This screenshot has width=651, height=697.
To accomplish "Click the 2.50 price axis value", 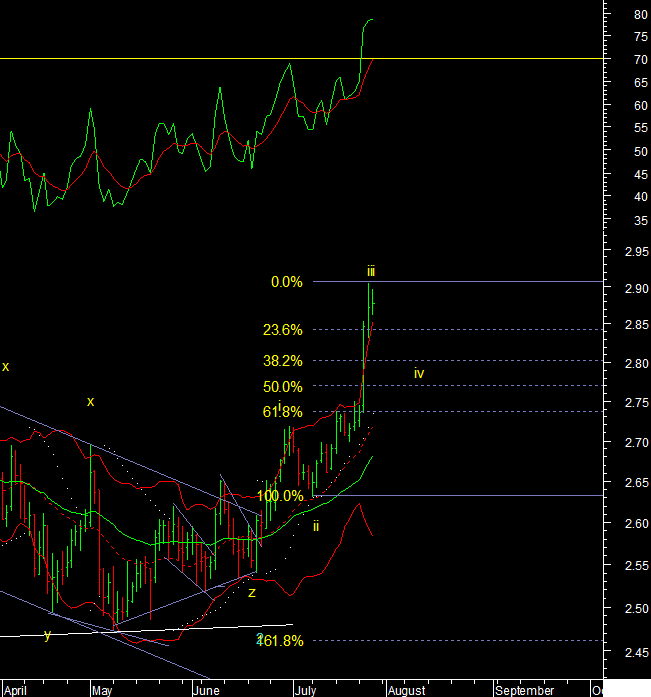I will tap(636, 609).
